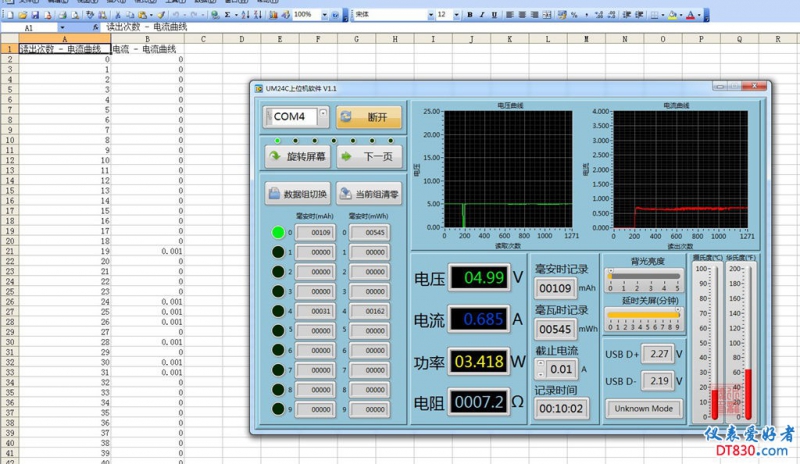Click the 断开 disconnect button

tap(368, 117)
